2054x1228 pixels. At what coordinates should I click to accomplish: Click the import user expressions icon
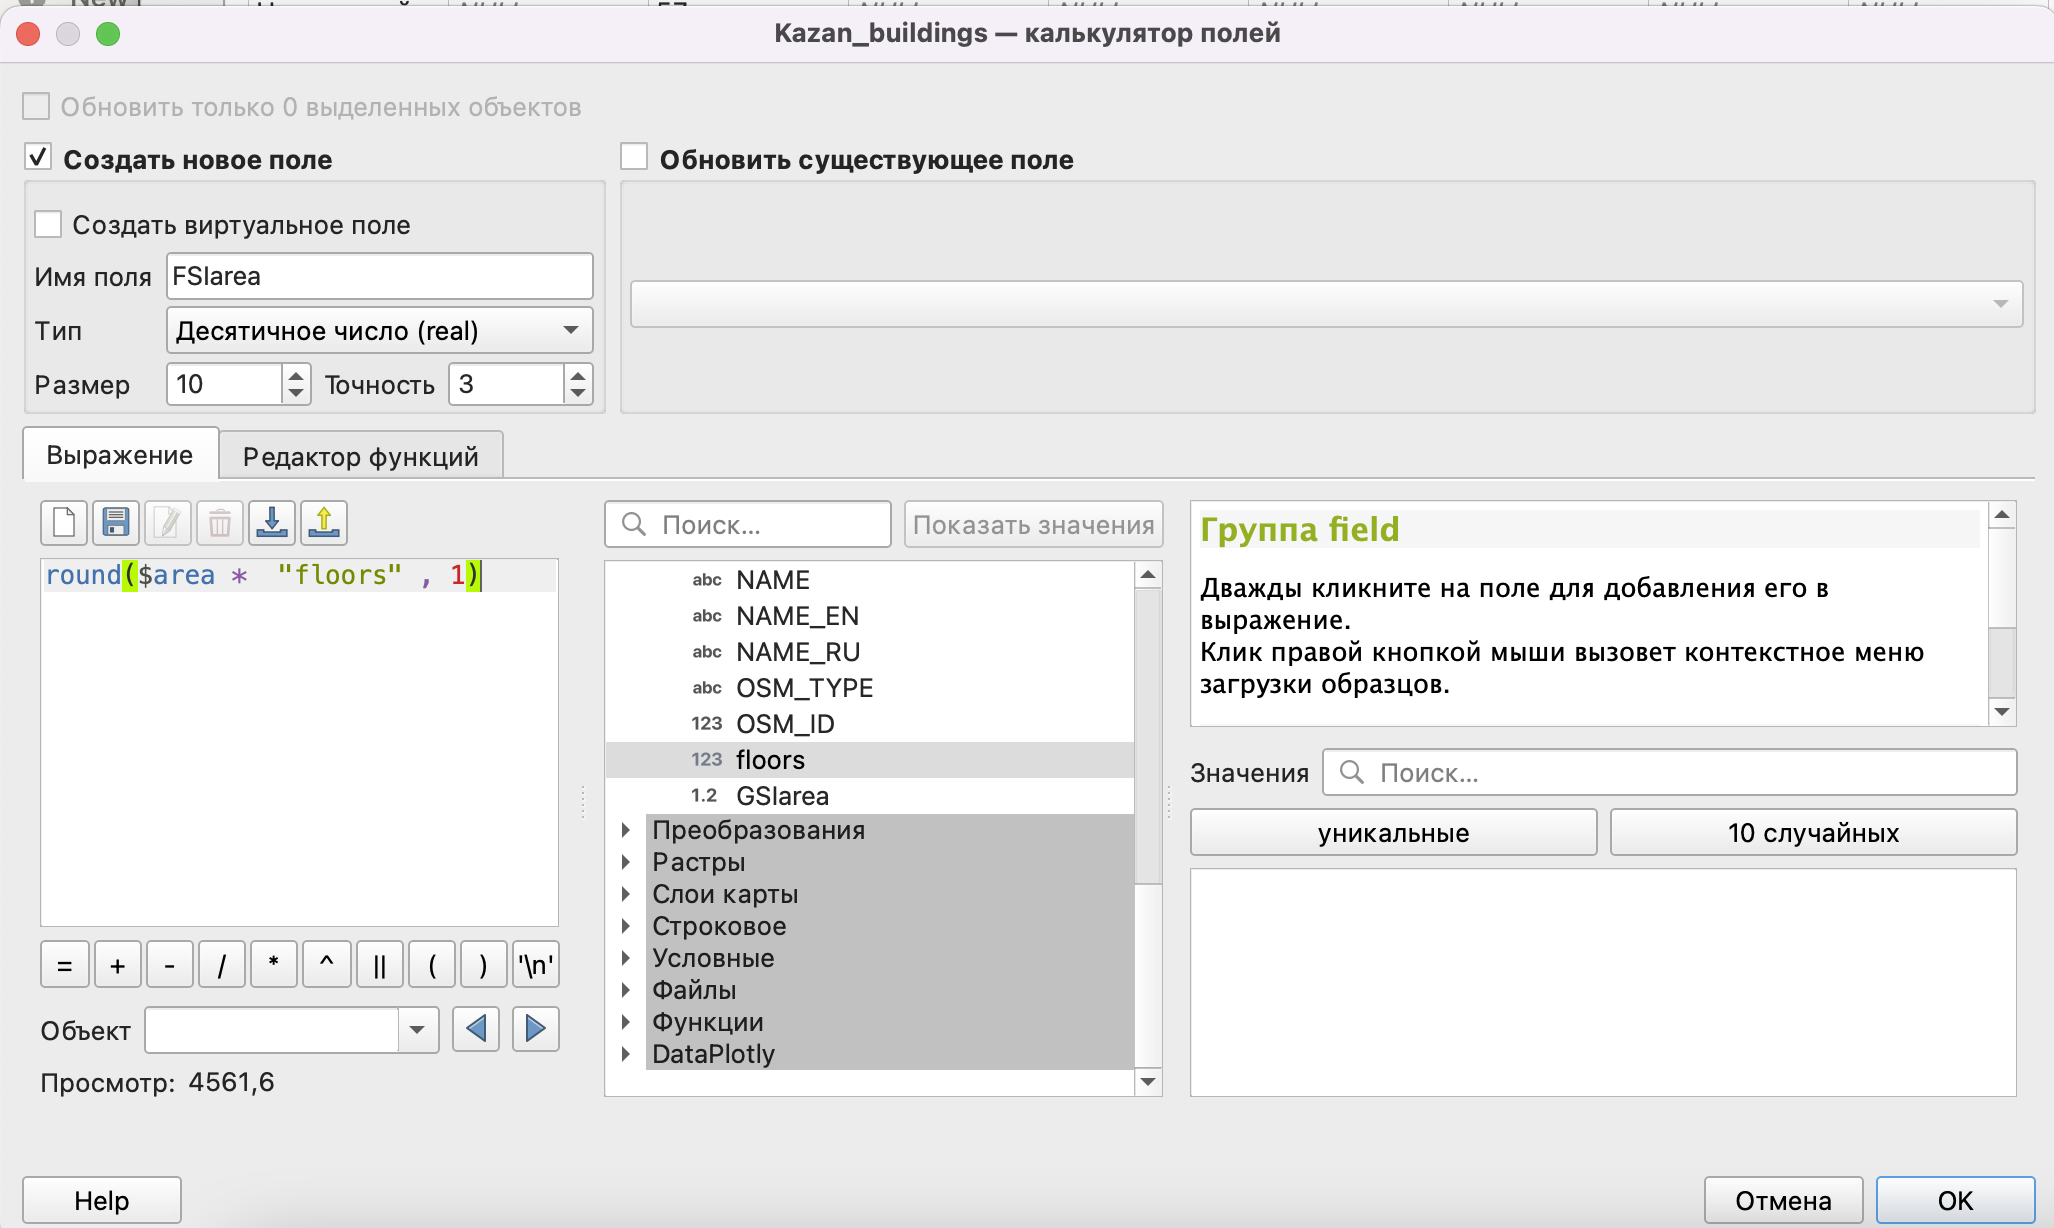pos(272,522)
